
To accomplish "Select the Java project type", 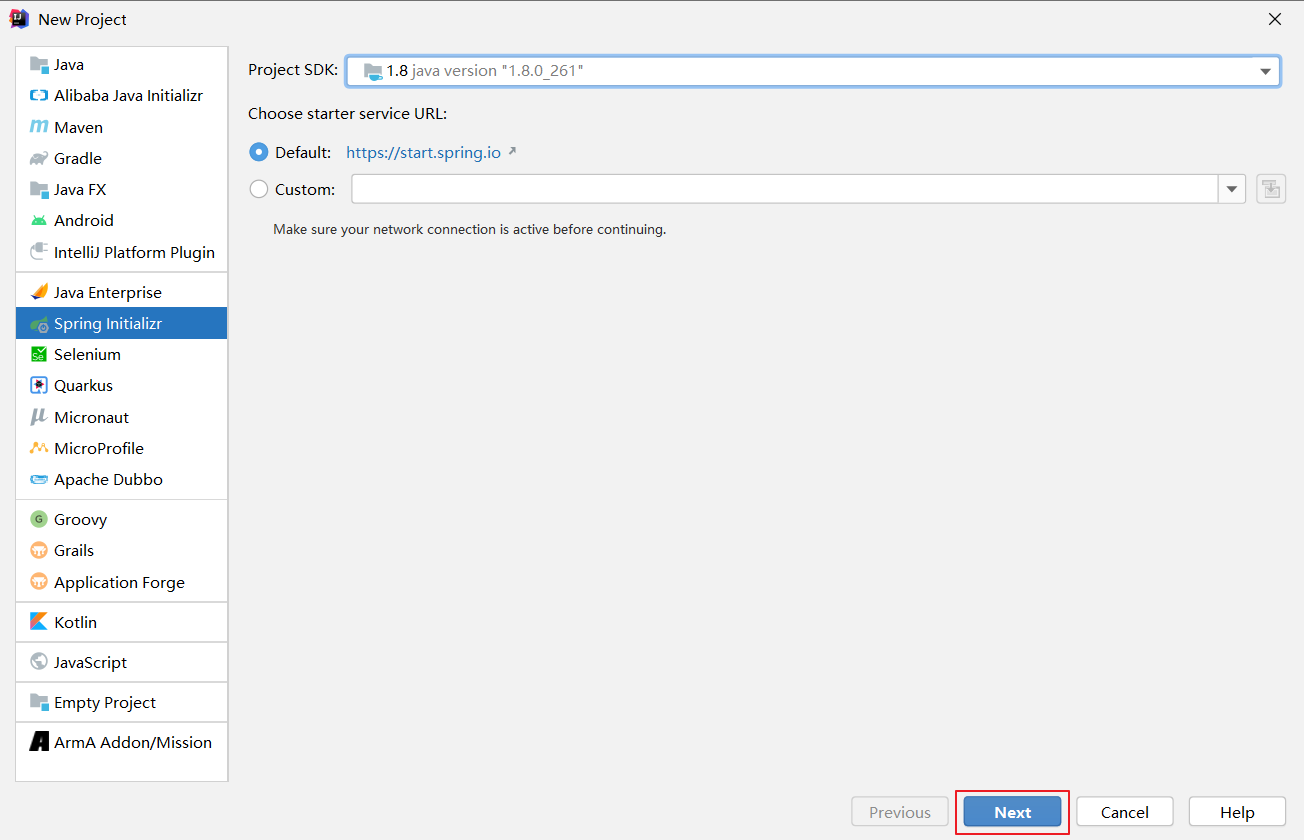I will click(x=122, y=65).
